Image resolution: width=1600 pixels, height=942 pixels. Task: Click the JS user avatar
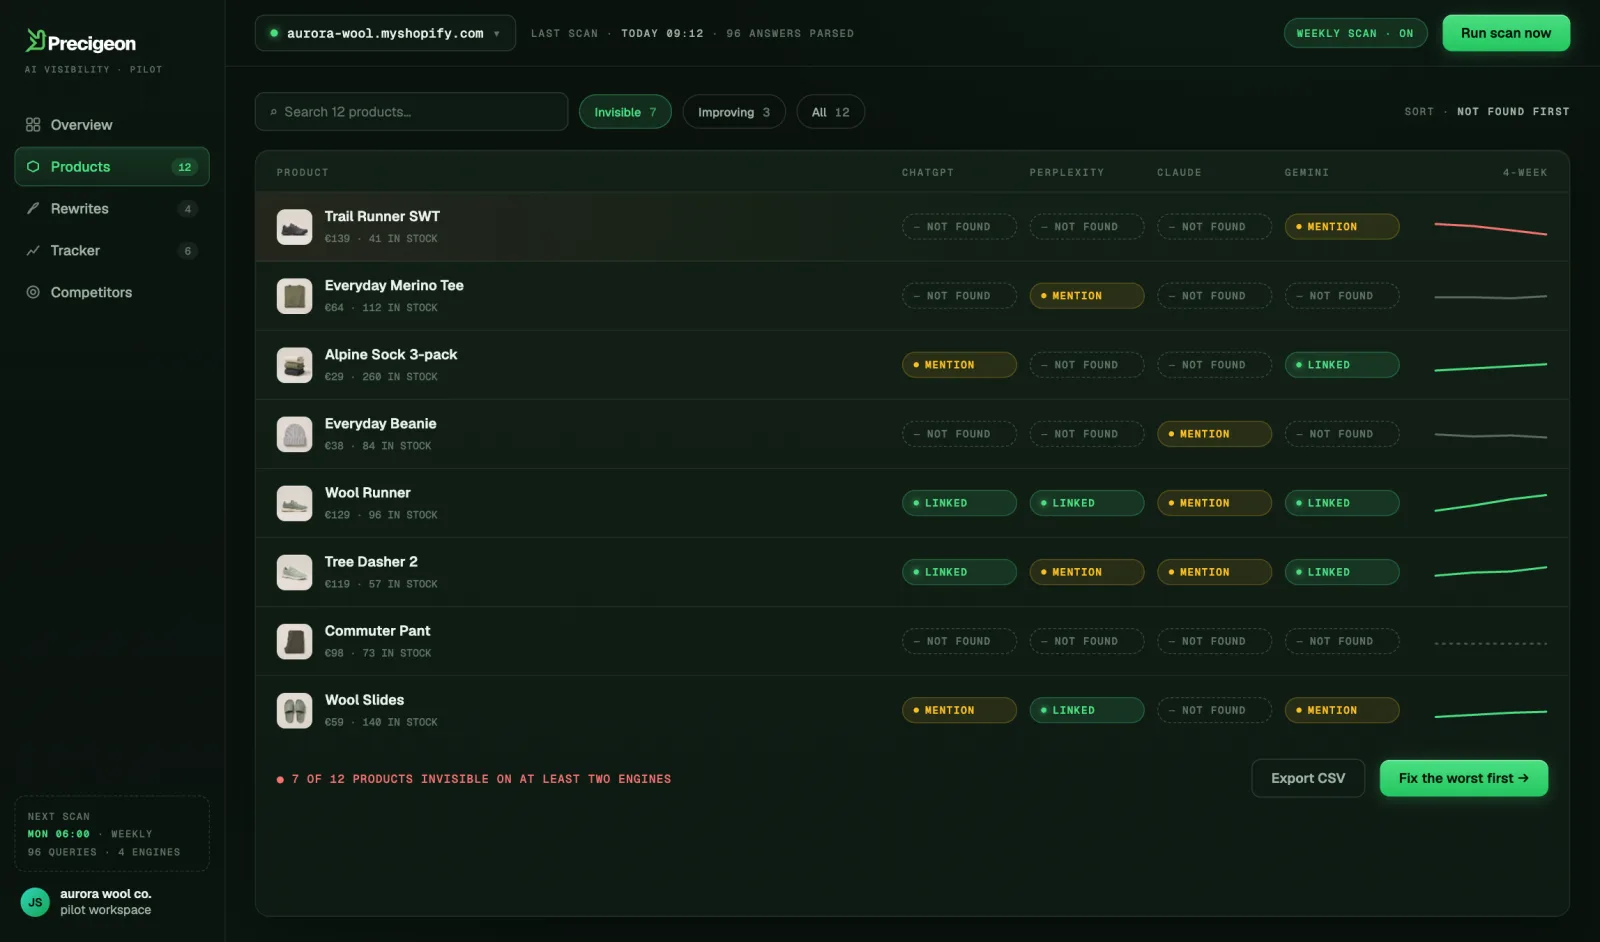point(35,902)
